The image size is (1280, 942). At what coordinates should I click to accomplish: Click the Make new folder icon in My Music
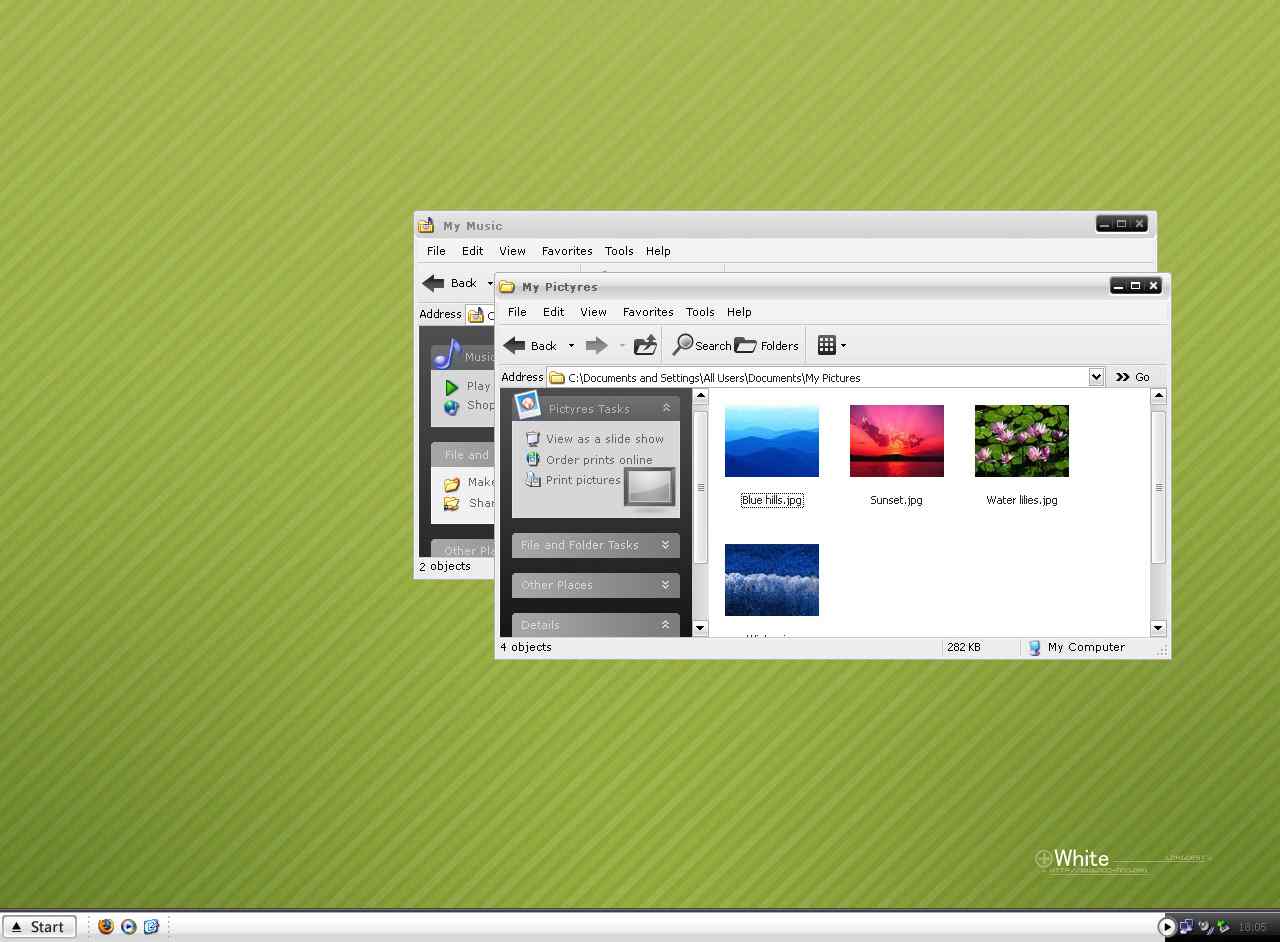point(452,483)
